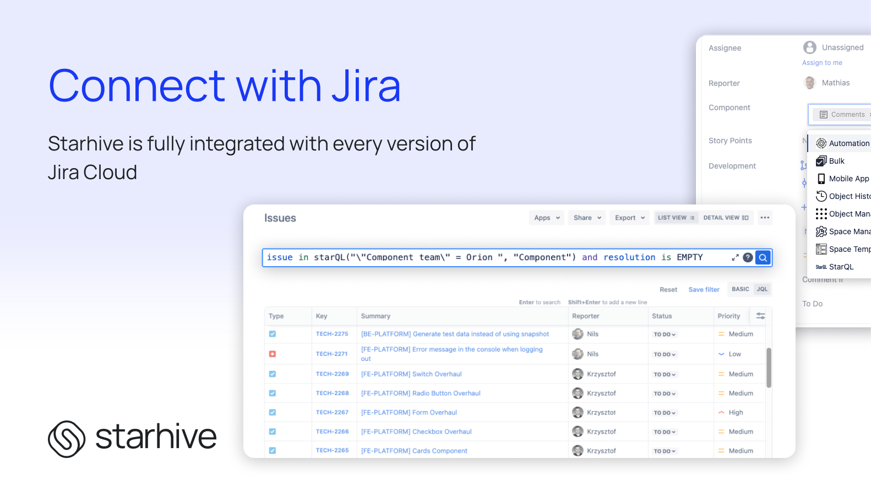871x496 pixels.
Task: Open column settings icon in table header
Action: pyautogui.click(x=760, y=316)
